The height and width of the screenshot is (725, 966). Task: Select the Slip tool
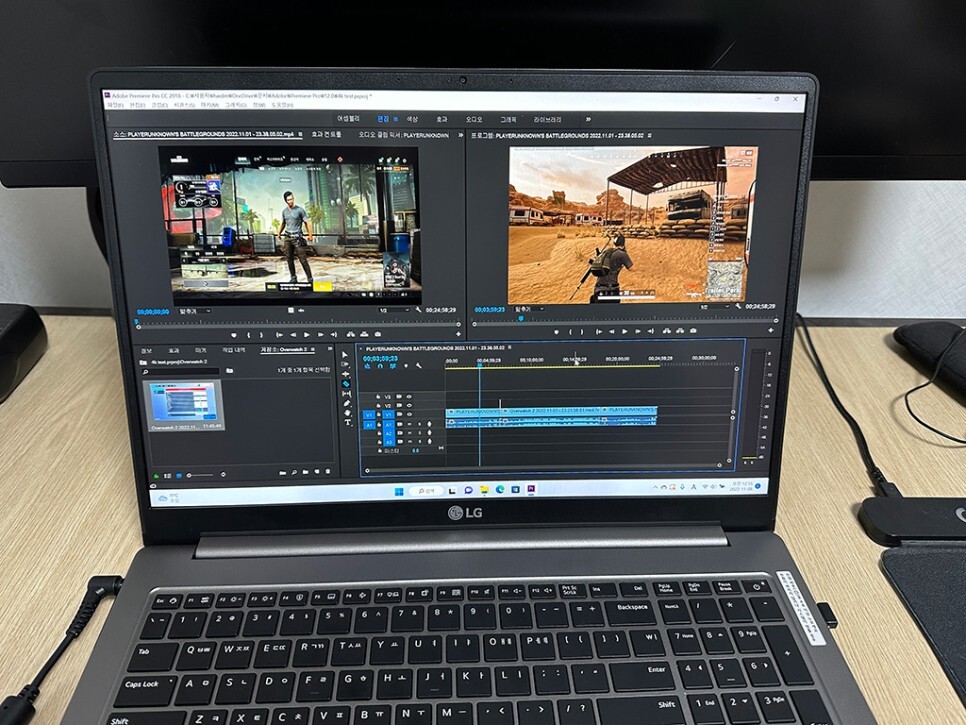(347, 394)
